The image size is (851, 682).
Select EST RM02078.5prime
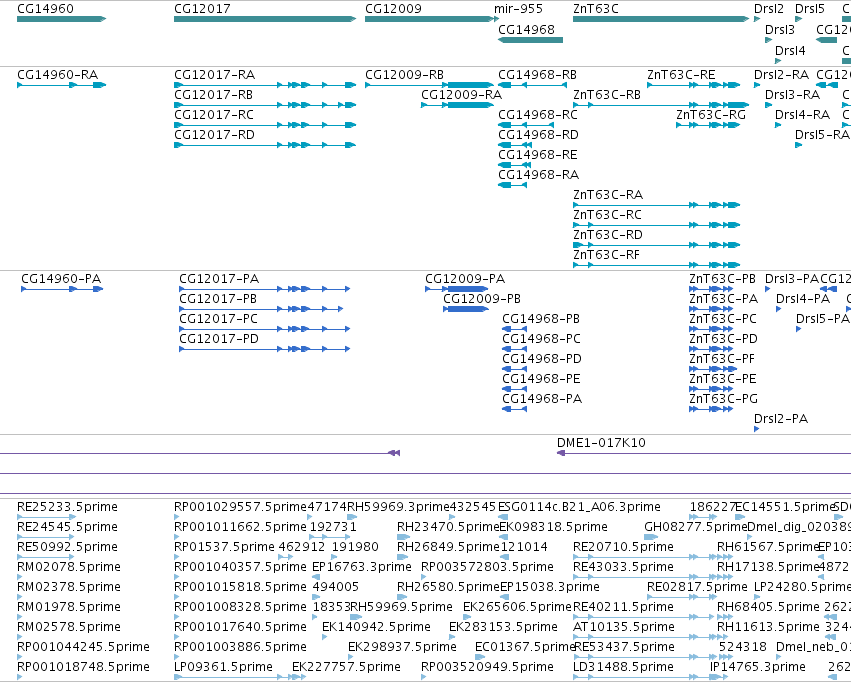point(68,567)
